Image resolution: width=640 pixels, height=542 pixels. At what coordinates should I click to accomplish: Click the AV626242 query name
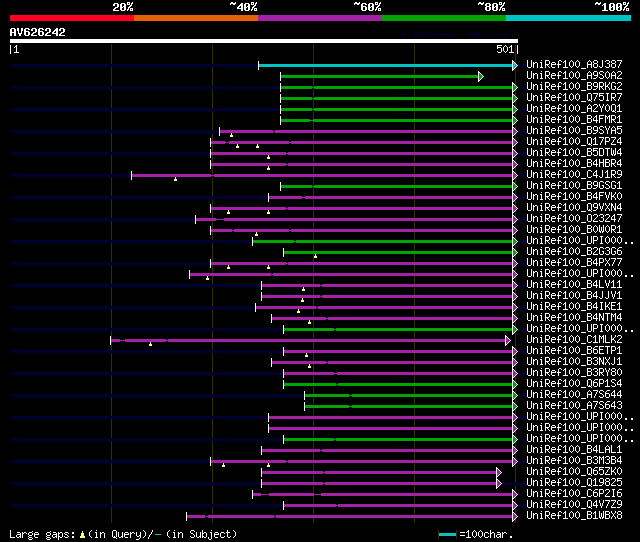click(x=38, y=32)
